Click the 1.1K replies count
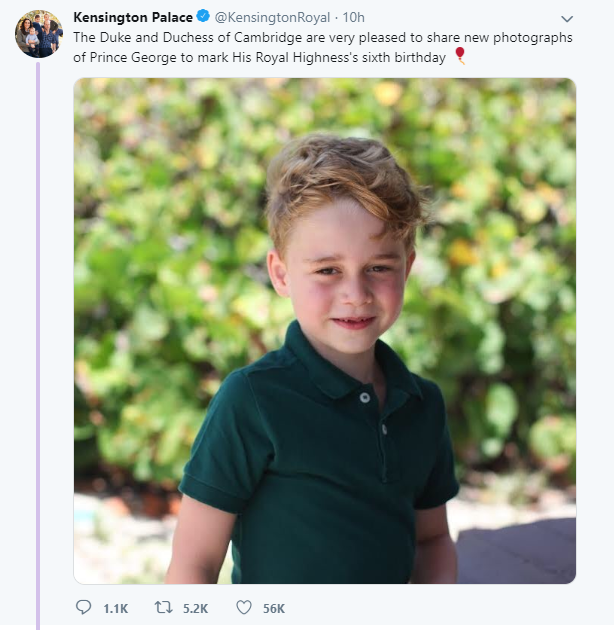 tap(115, 609)
